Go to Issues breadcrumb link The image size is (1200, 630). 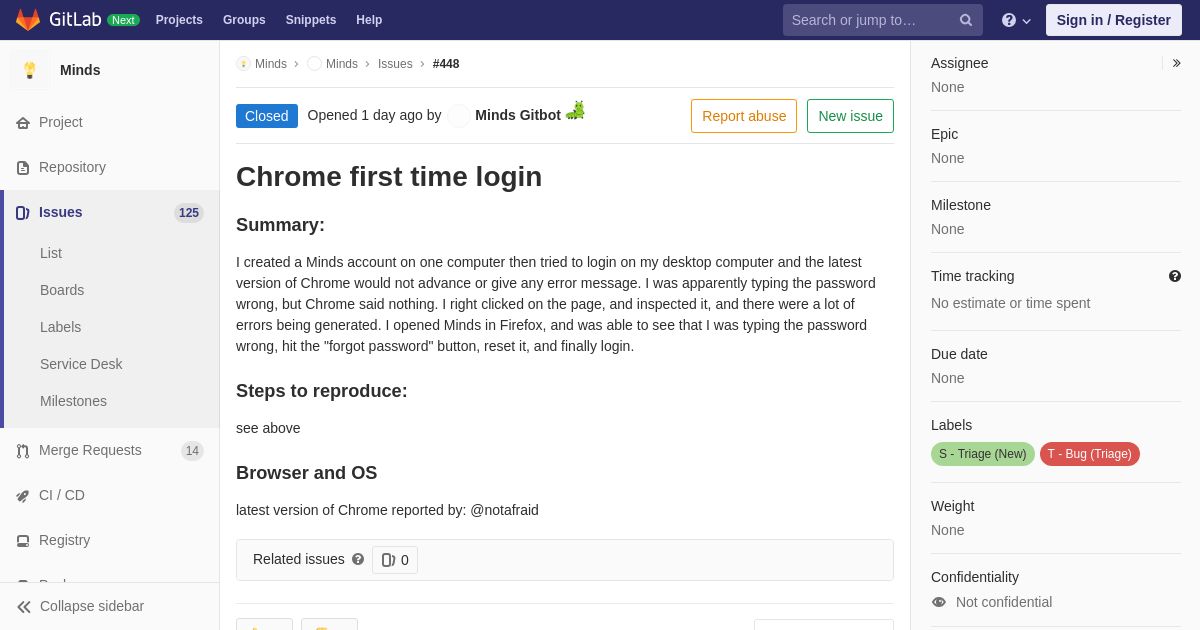(x=395, y=64)
